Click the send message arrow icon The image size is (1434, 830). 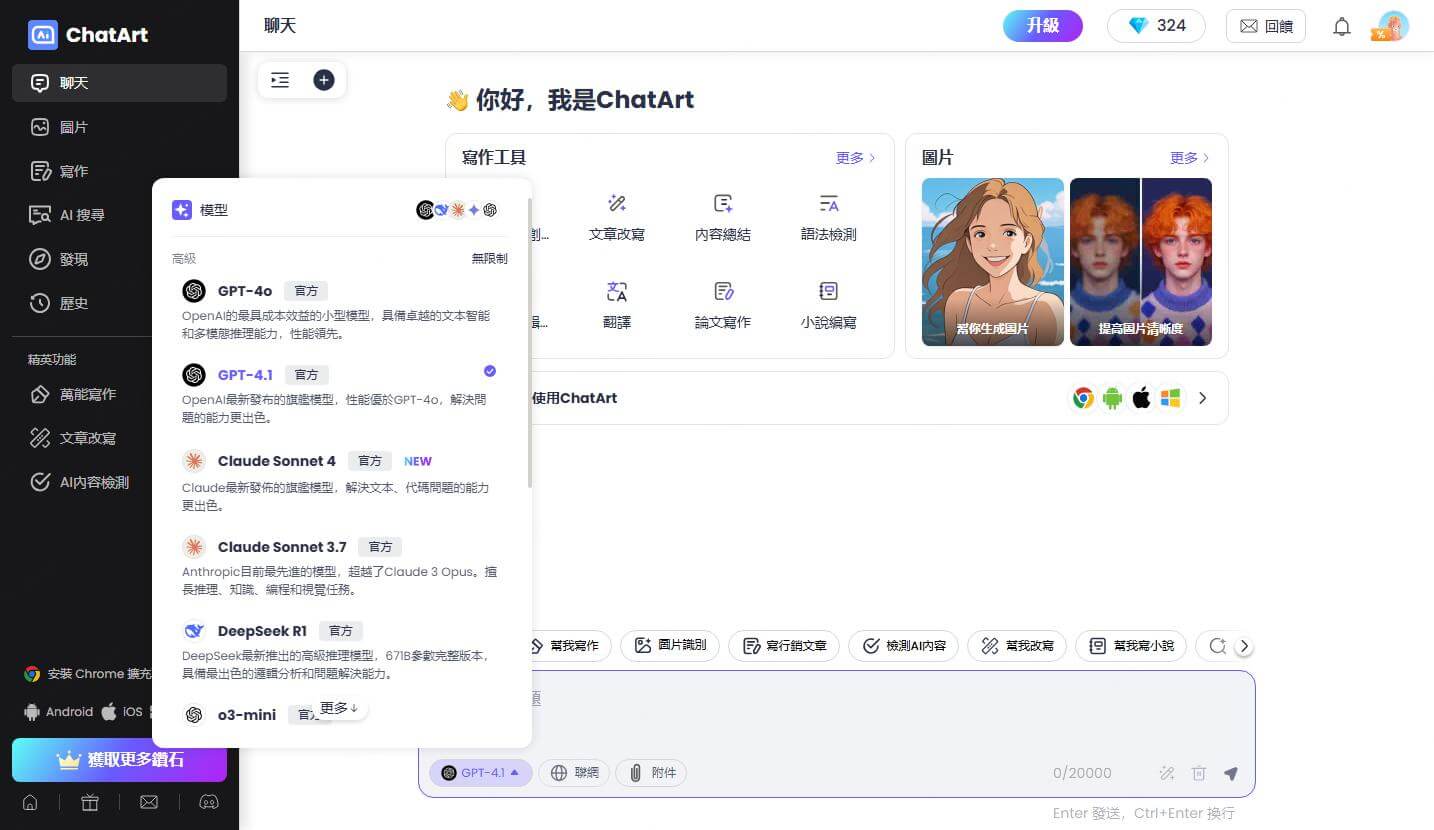1231,773
